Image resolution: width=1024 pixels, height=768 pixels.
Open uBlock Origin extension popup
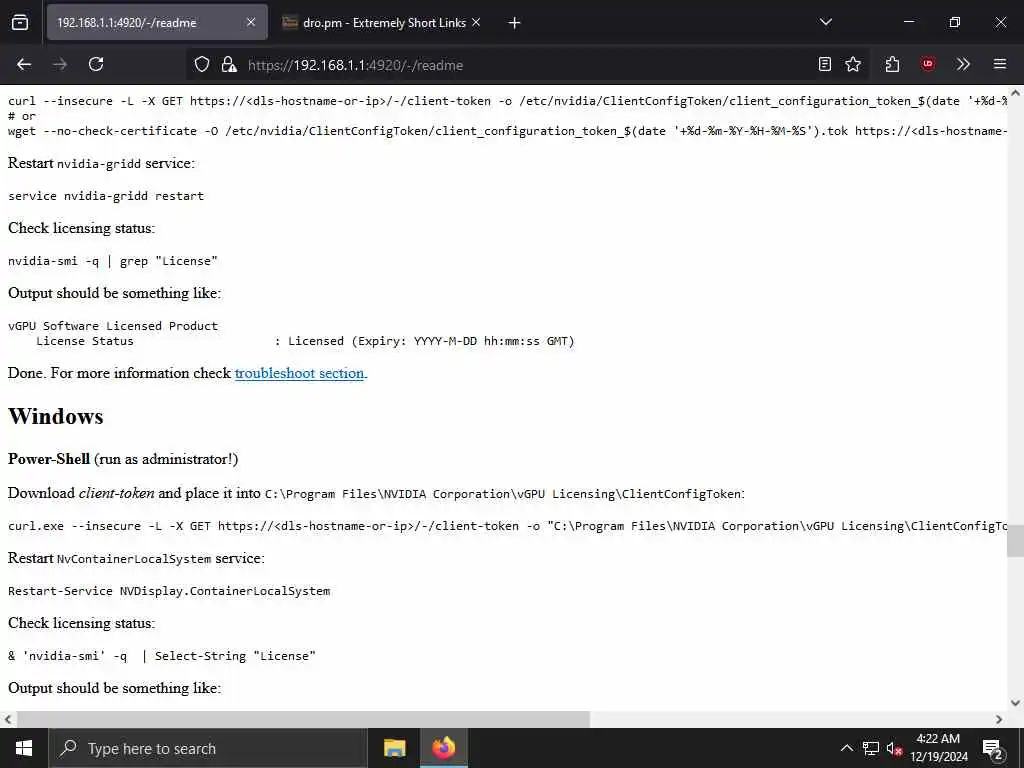pos(927,64)
